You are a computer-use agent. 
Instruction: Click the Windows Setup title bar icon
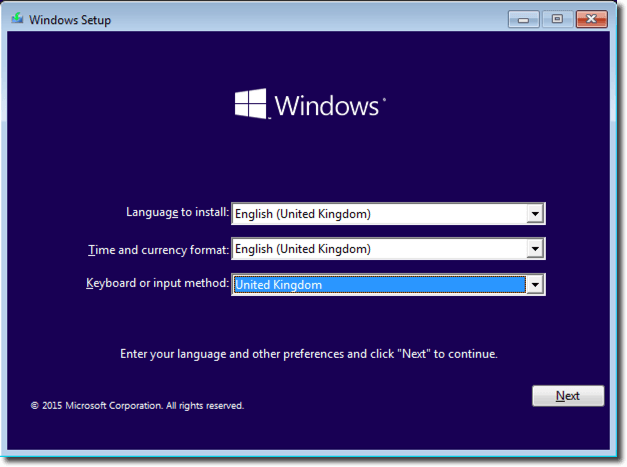click(17, 18)
